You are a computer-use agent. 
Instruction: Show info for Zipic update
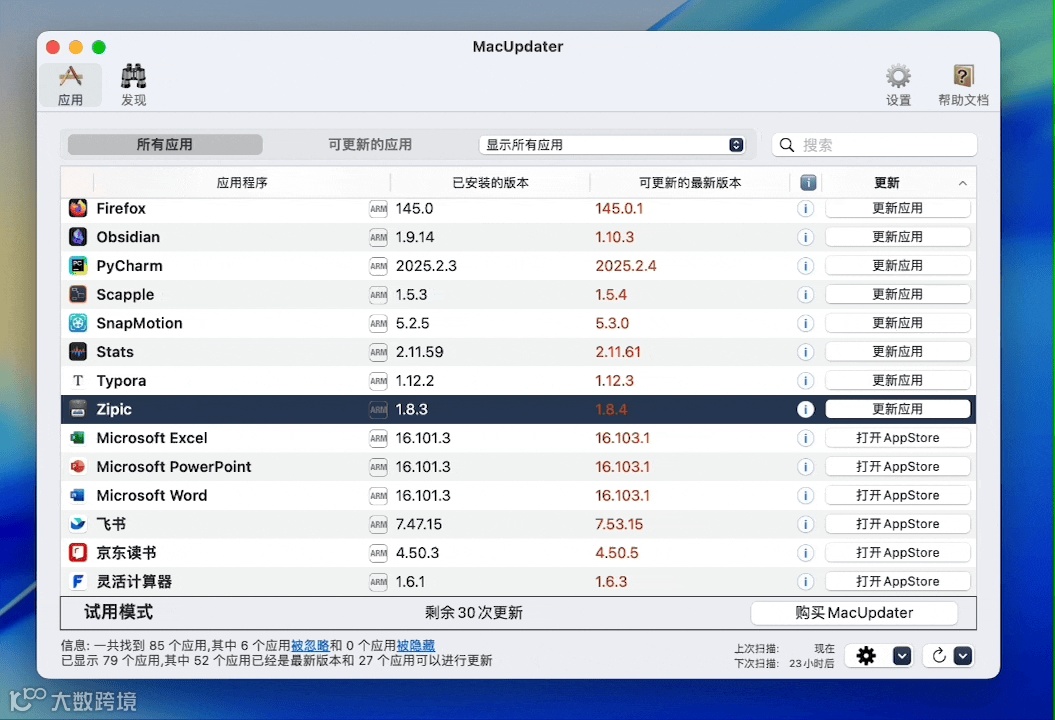(x=805, y=409)
